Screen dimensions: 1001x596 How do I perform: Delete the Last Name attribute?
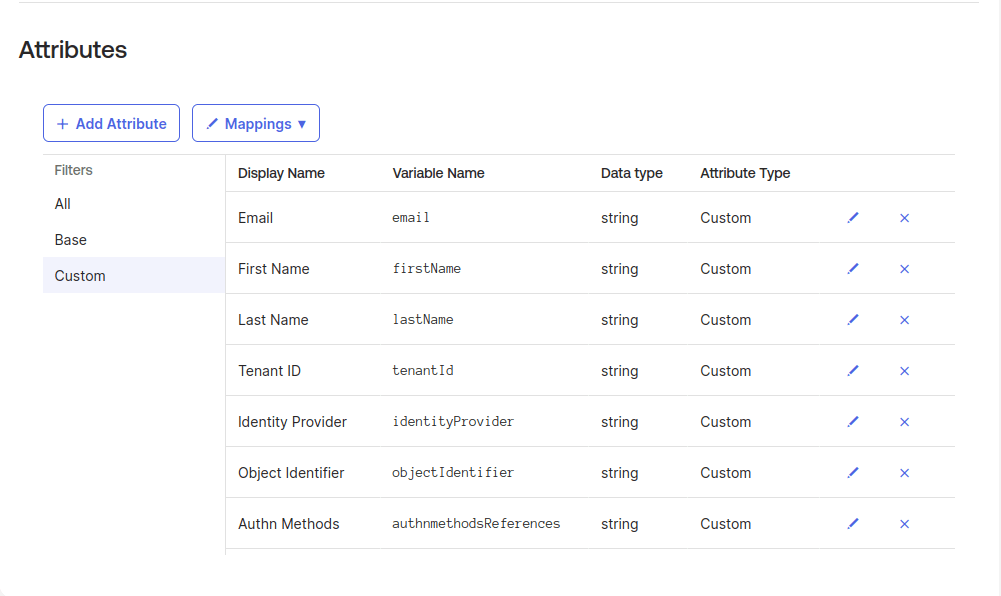(905, 320)
